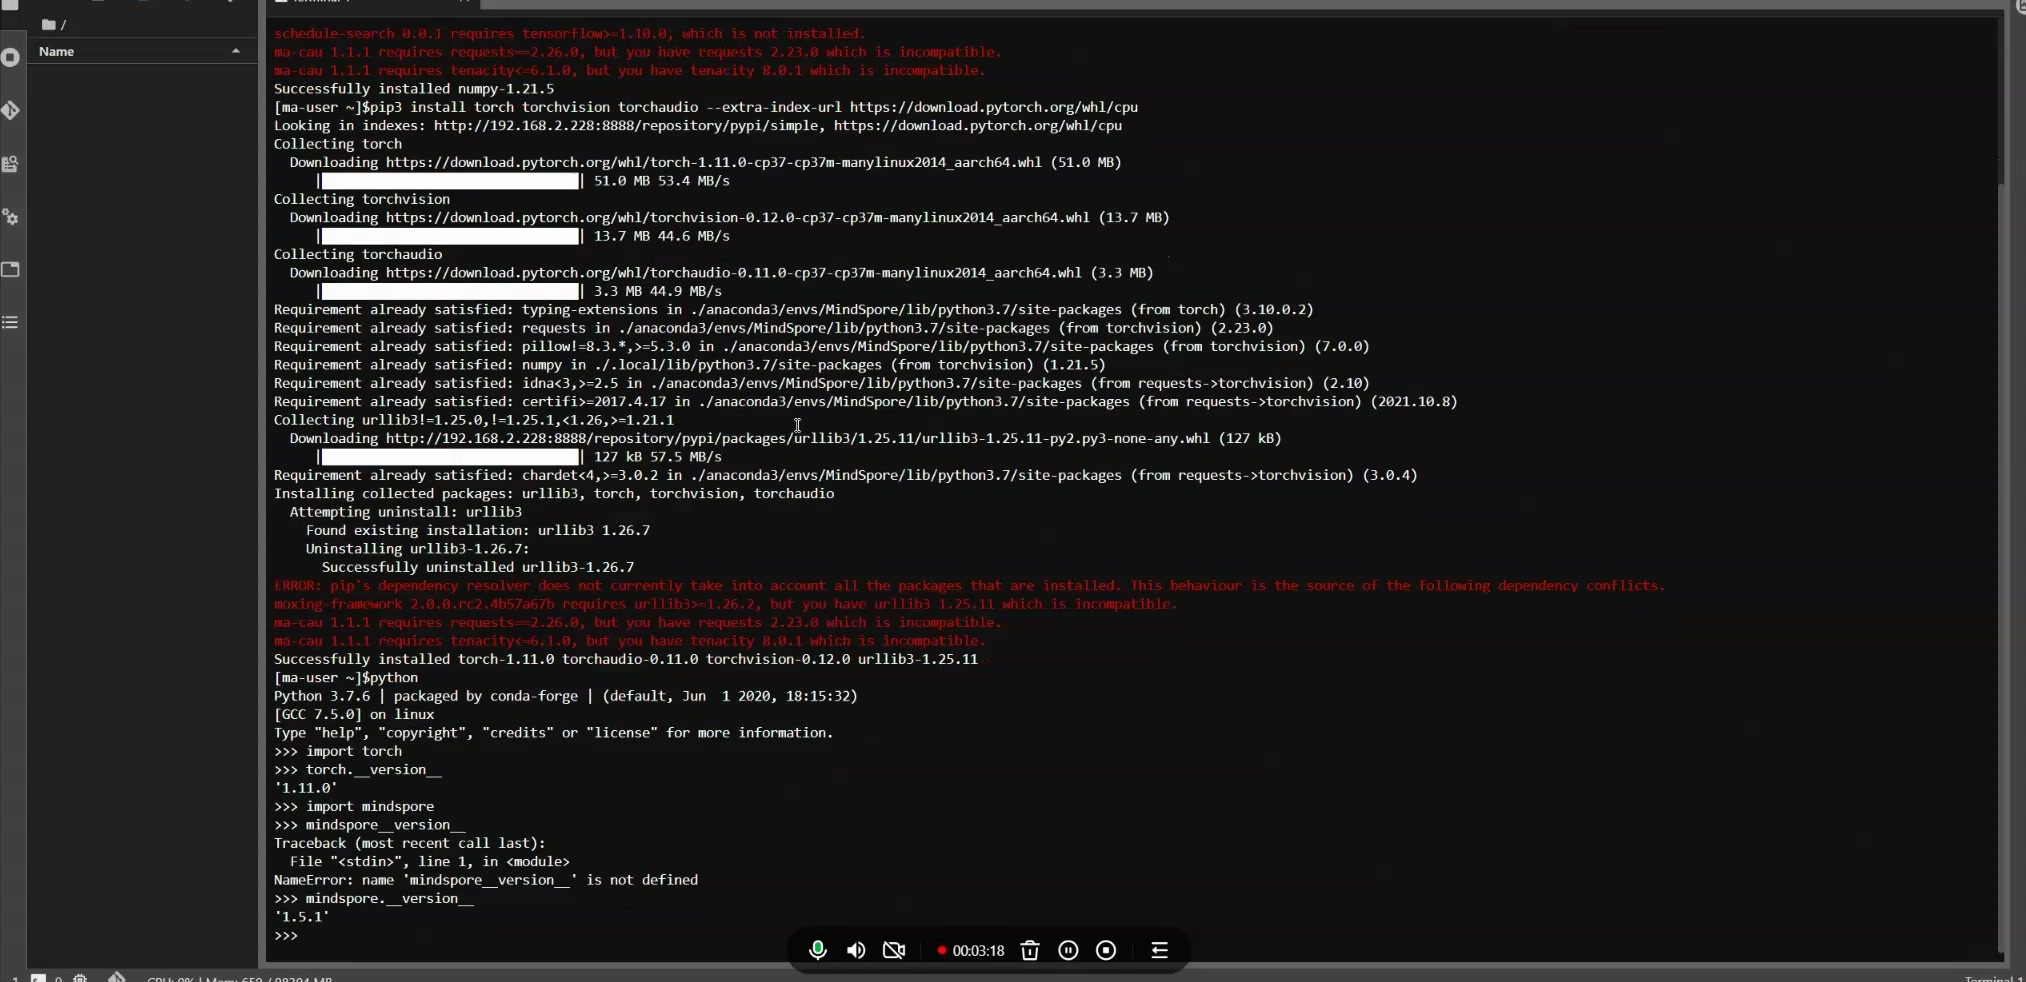2026x982 pixels.
Task: Open the table of contents list icon
Action: [x=11, y=323]
